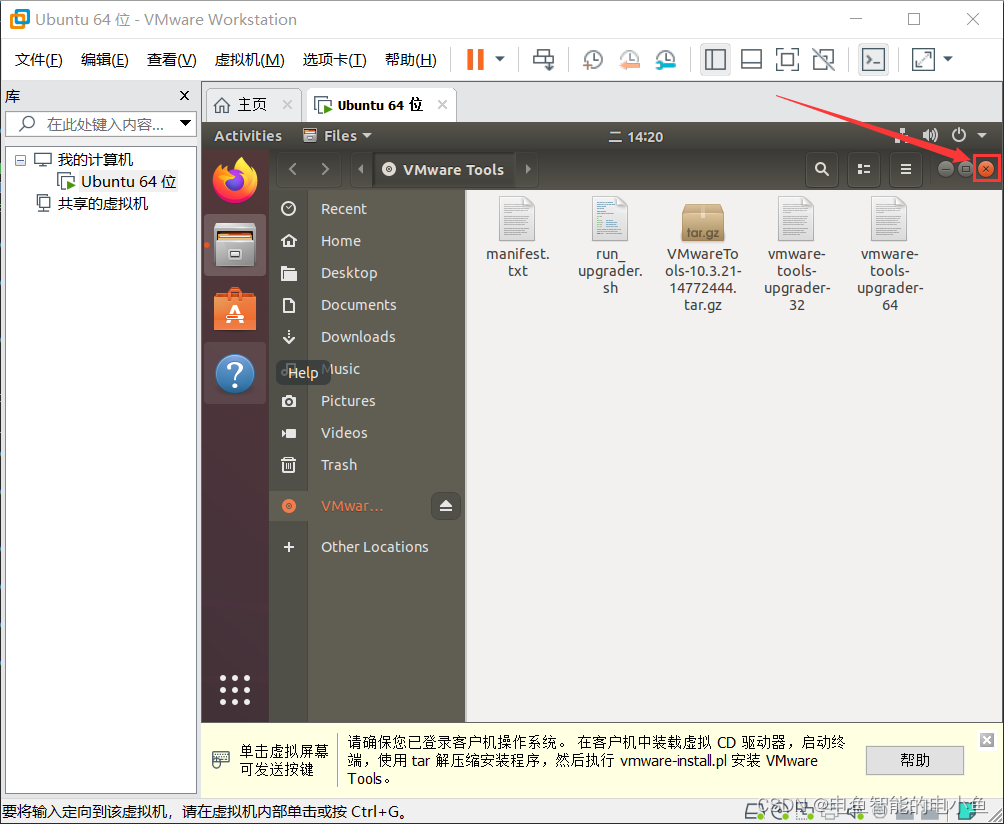Open the Files hamburger menu
Screen dimensions: 1004x824
tap(905, 169)
